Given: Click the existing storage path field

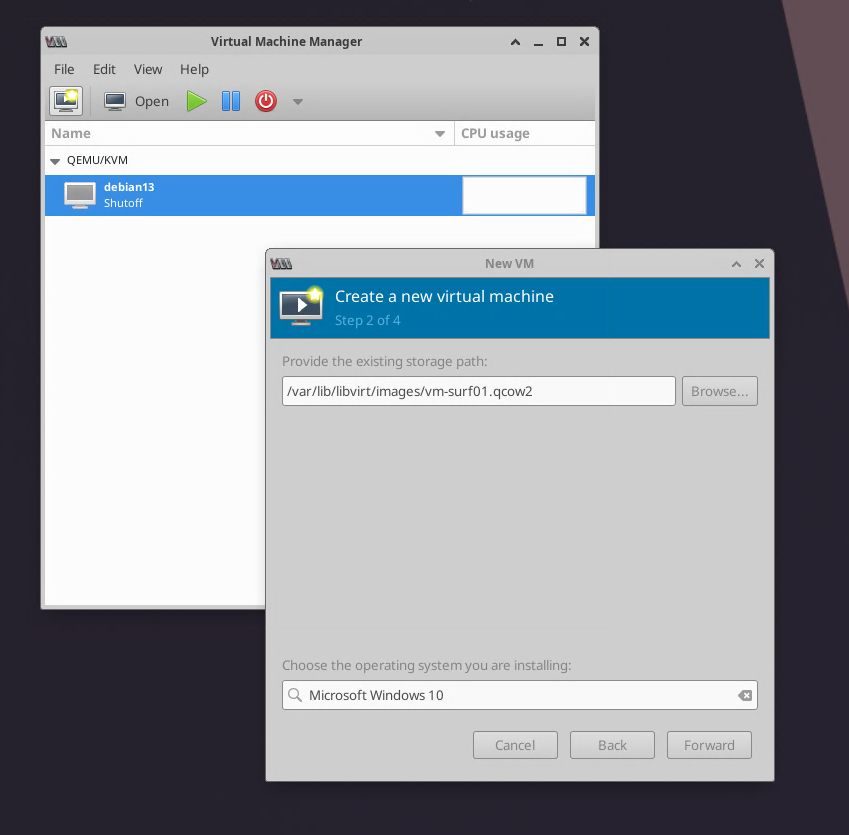Looking at the screenshot, I should click(478, 391).
